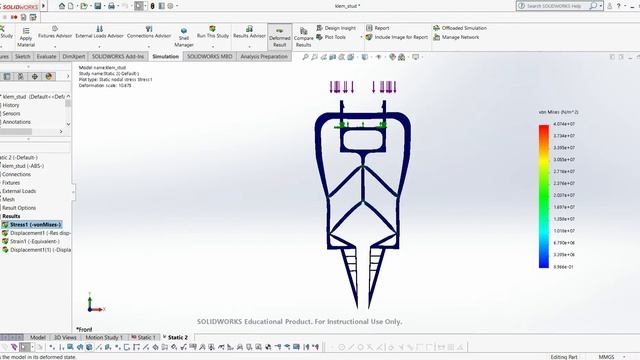Click Manage Network
The image size is (640, 360).
click(456, 37)
